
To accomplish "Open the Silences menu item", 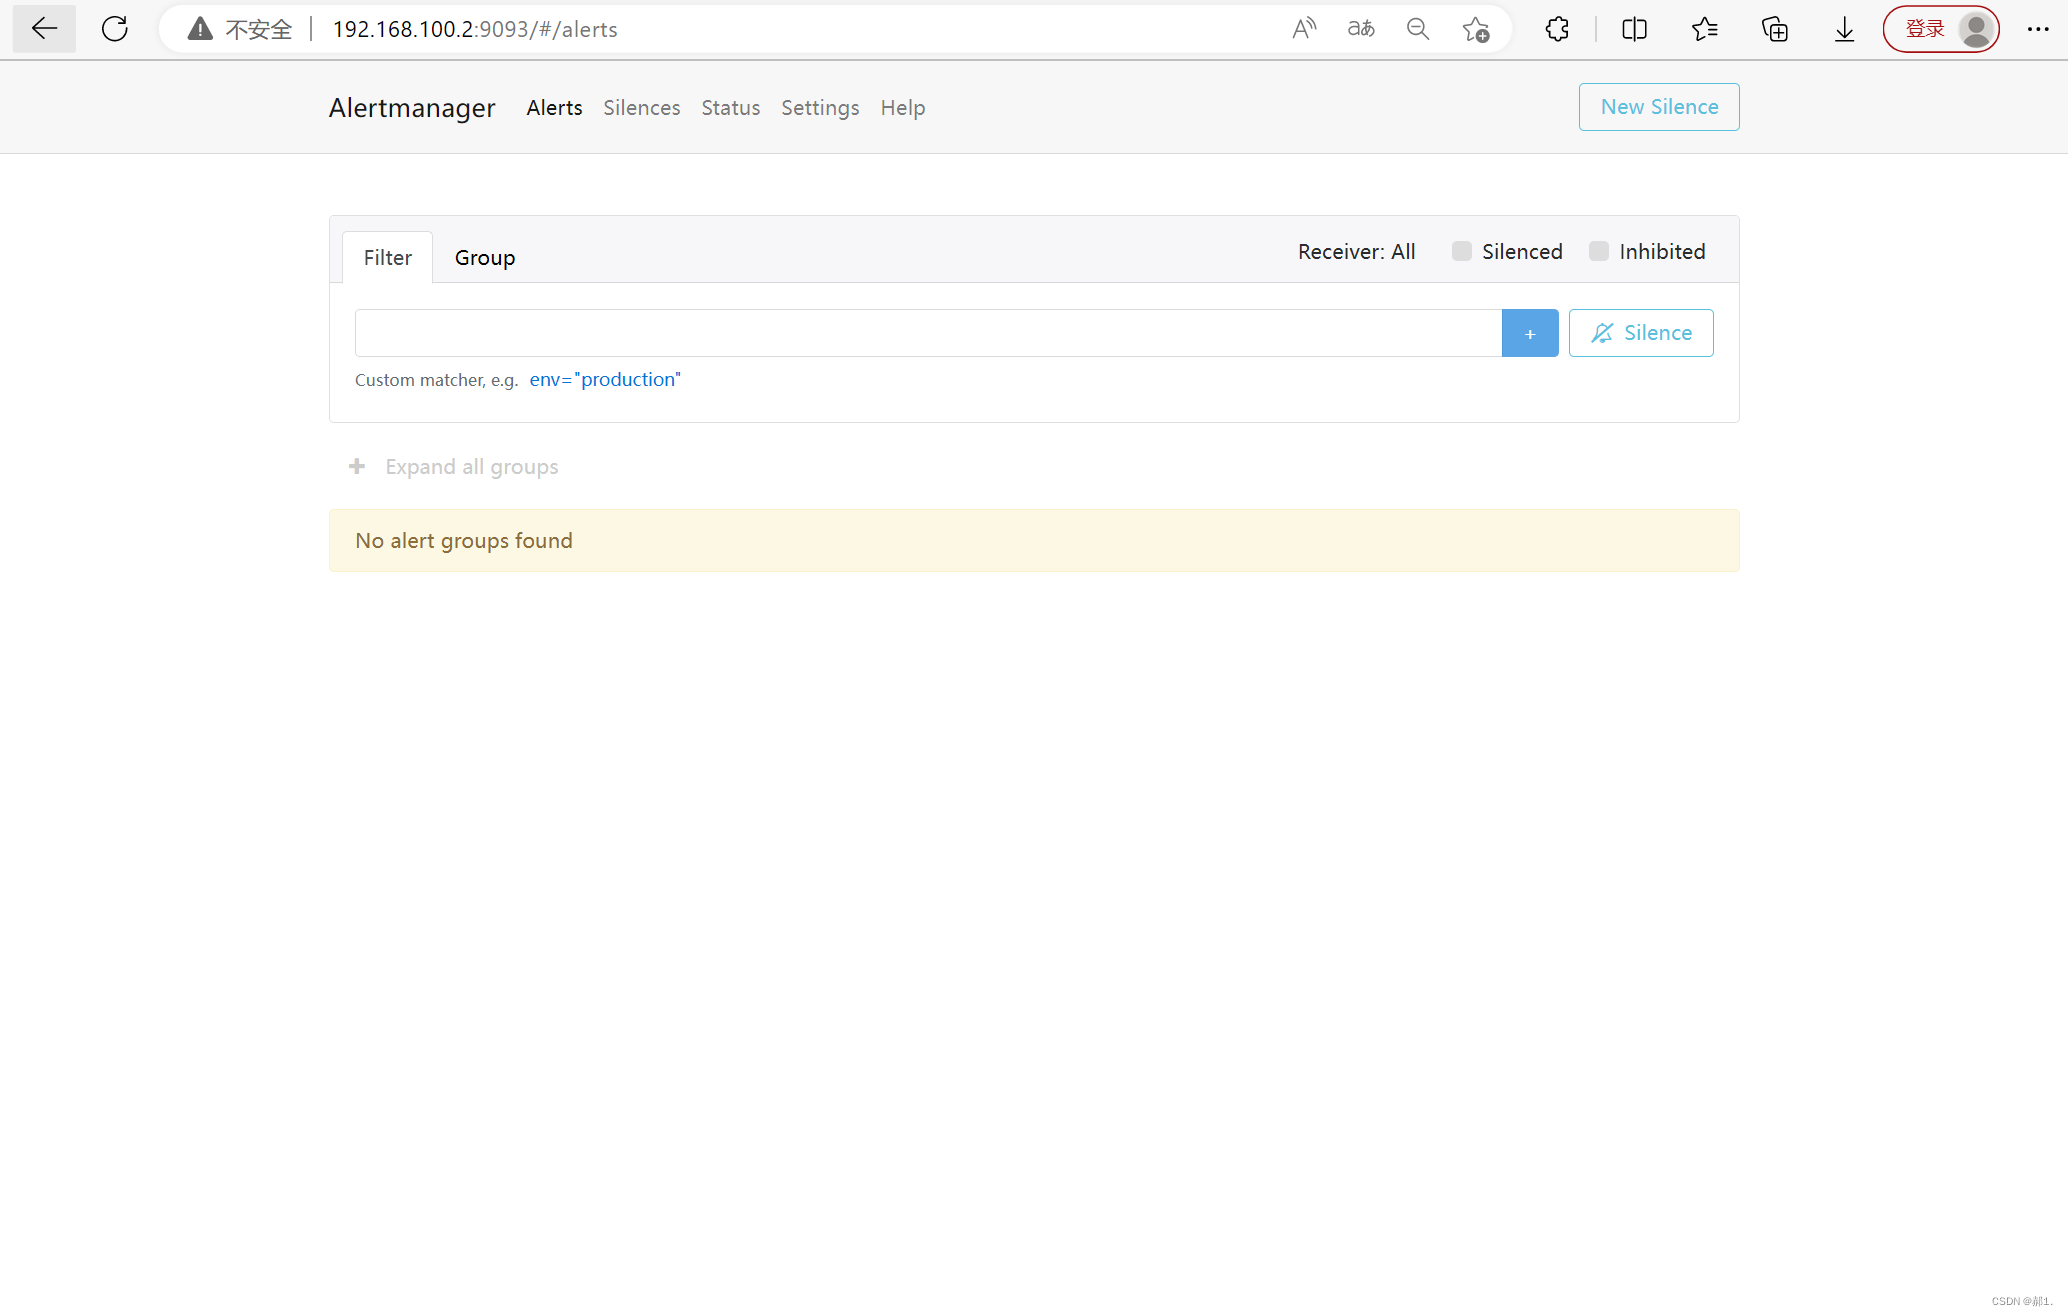I will coord(641,107).
